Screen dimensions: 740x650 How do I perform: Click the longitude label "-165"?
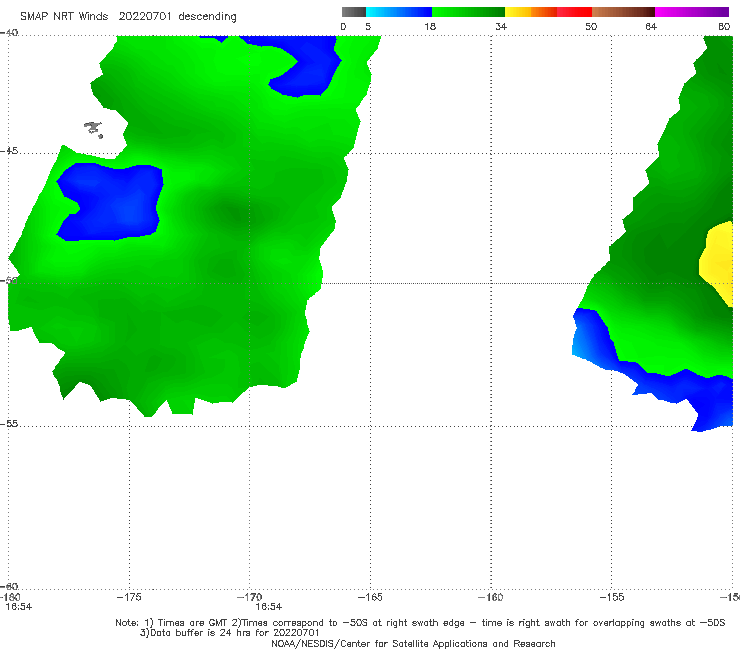point(370,598)
